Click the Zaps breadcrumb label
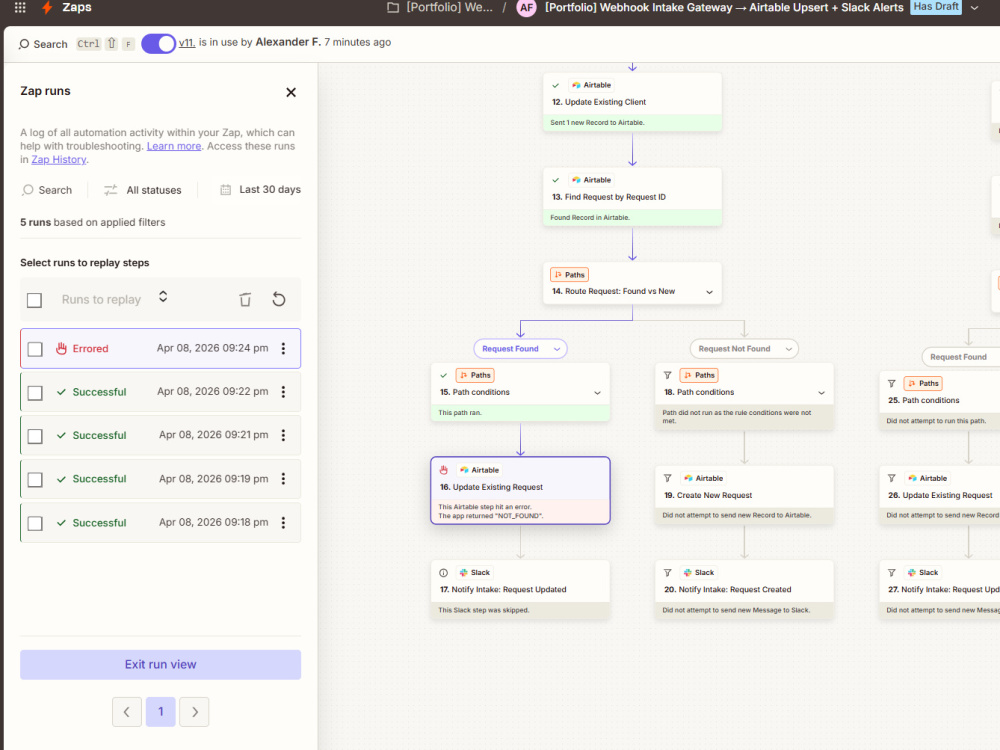 (x=77, y=8)
